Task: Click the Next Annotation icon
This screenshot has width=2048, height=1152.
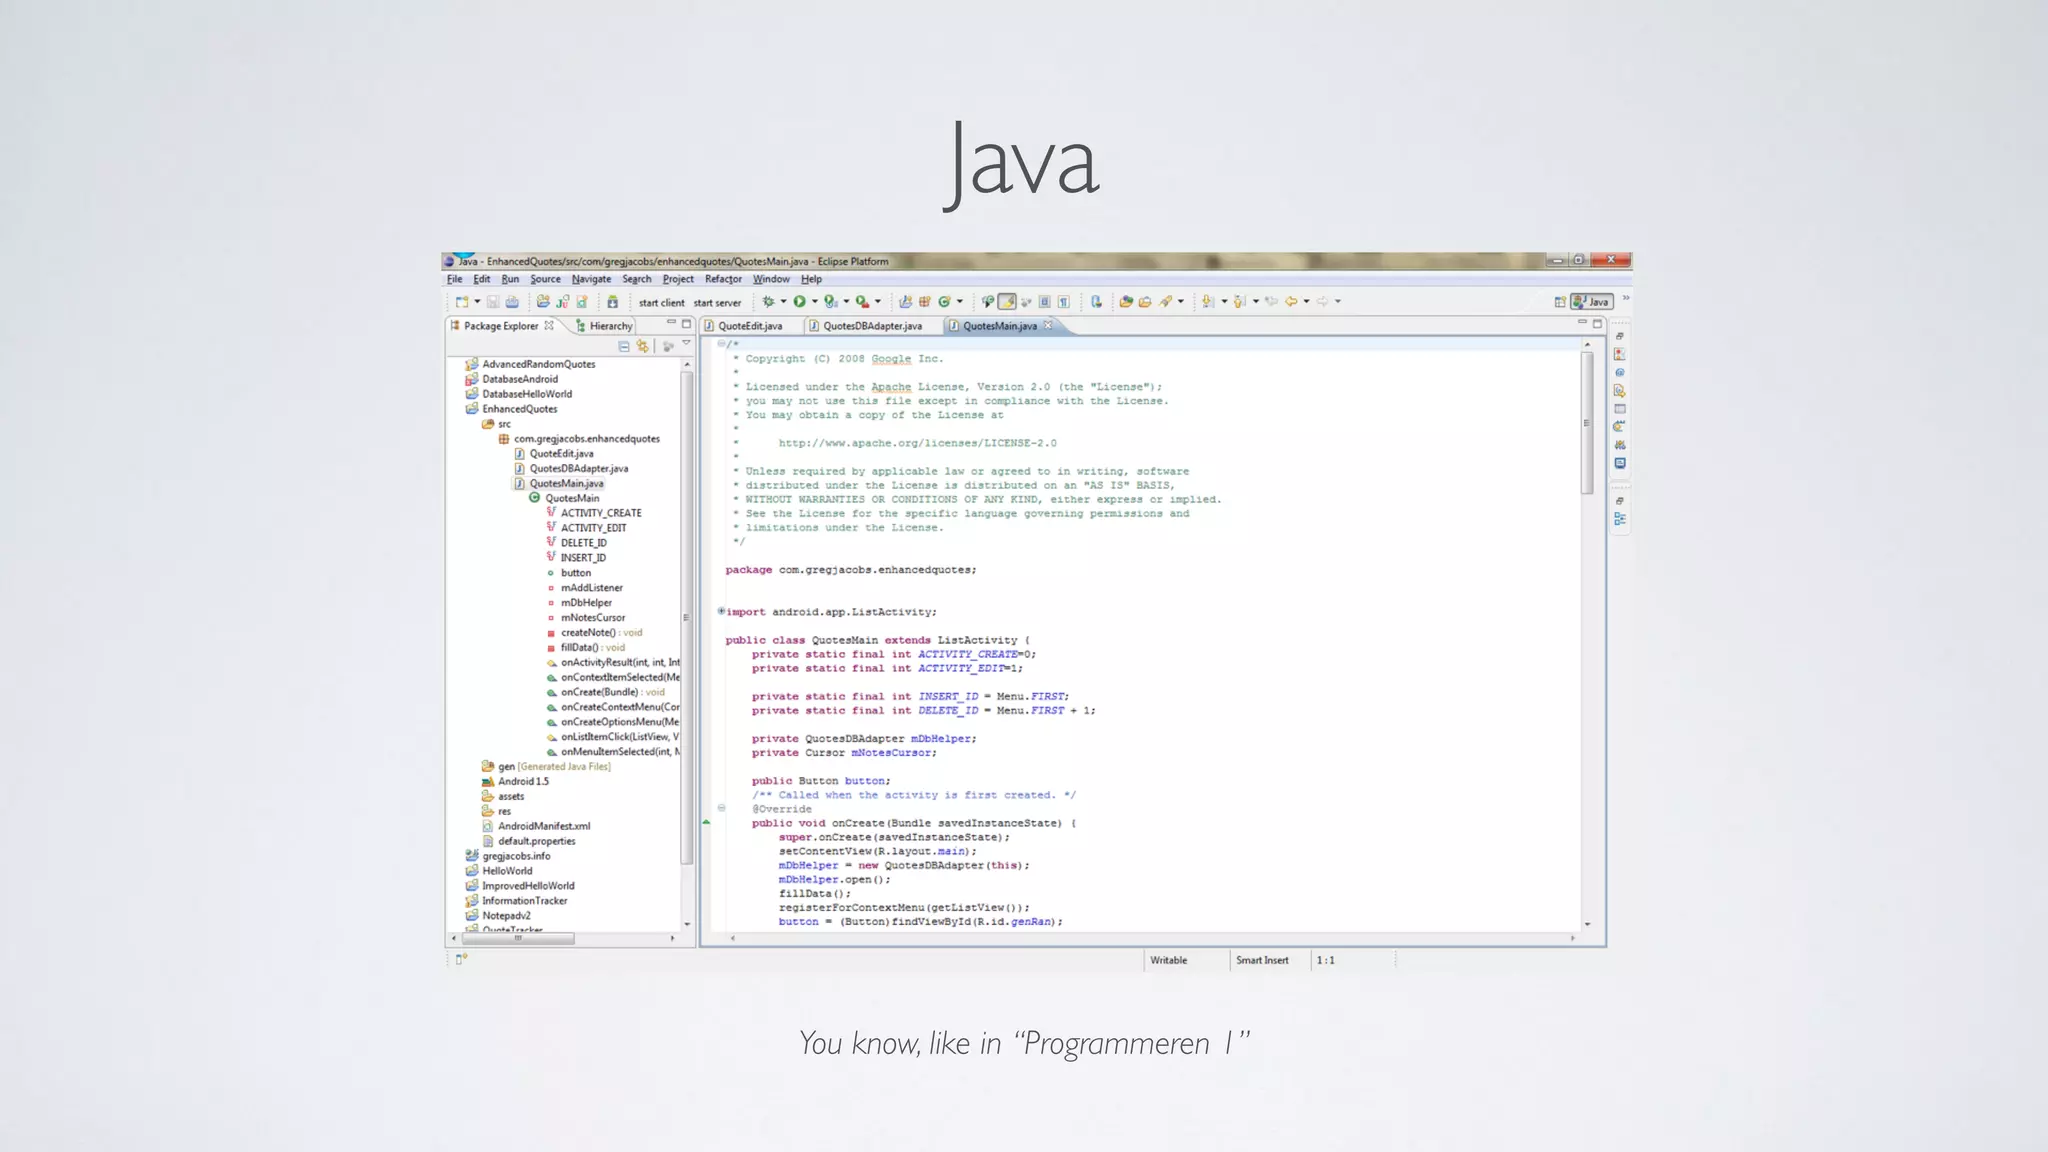Action: click(1208, 301)
